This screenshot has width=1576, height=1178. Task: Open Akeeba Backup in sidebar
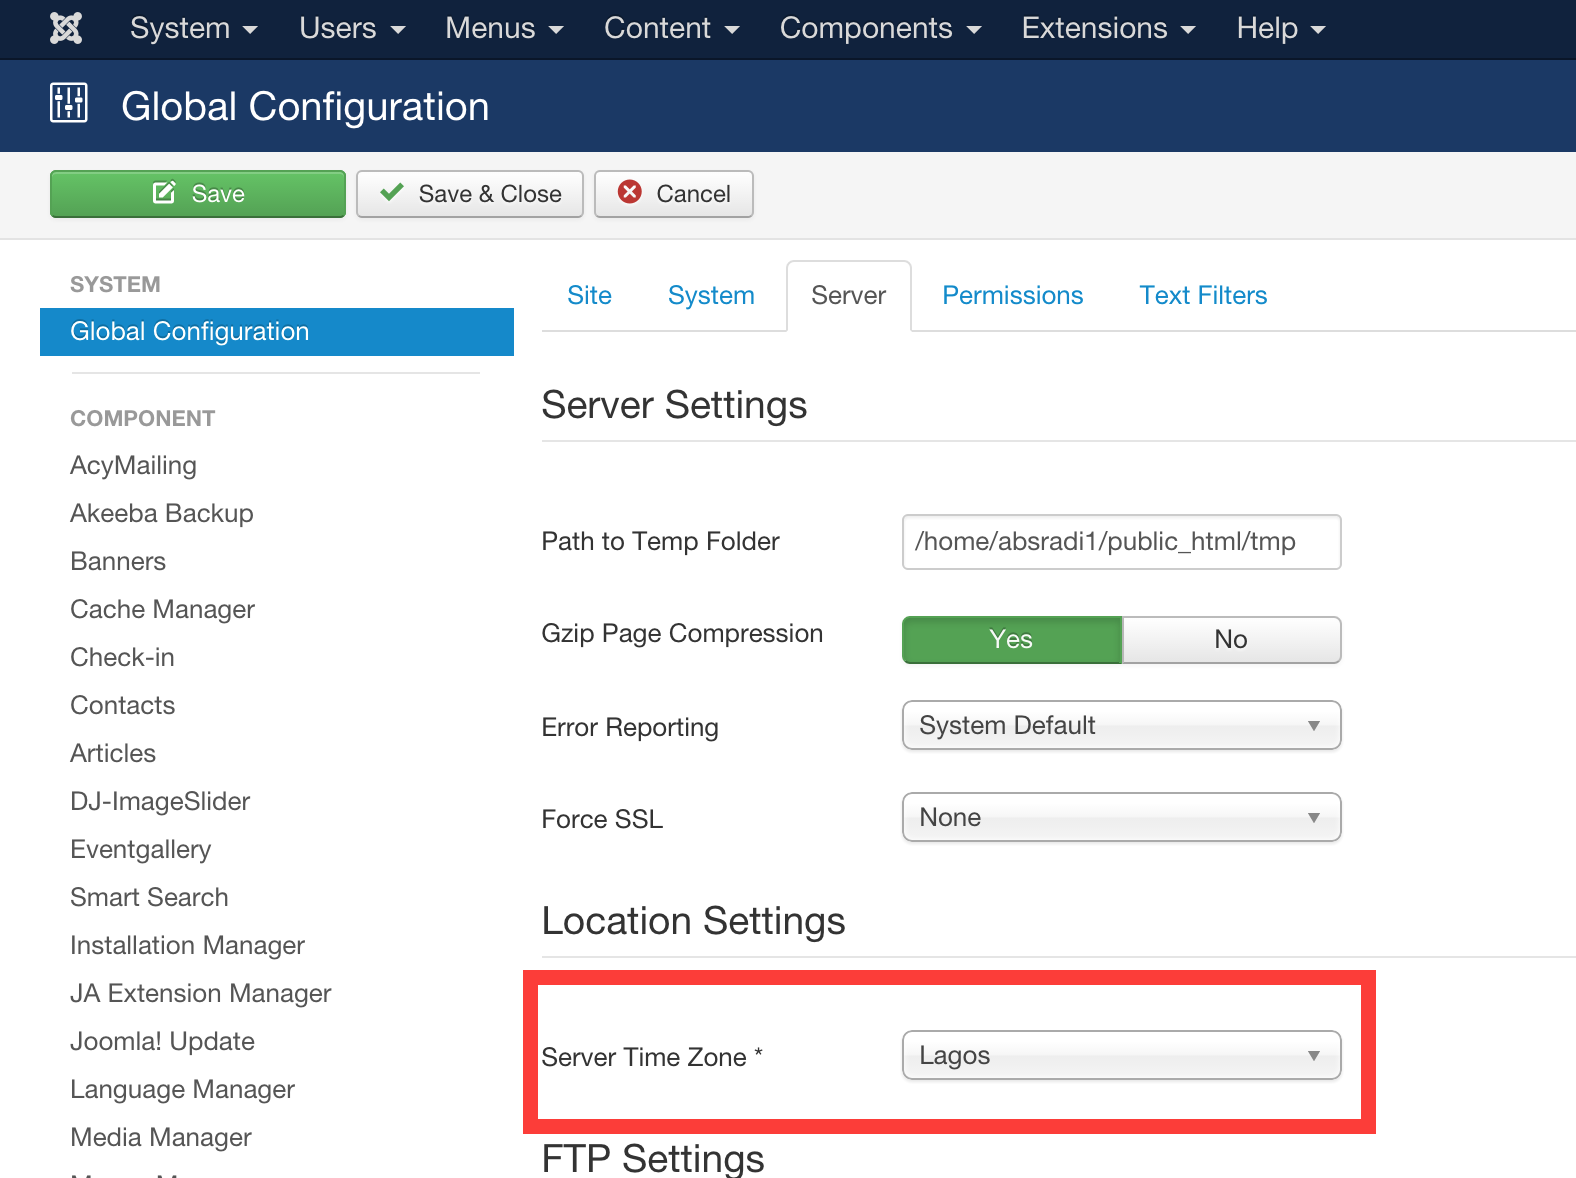pyautogui.click(x=162, y=514)
